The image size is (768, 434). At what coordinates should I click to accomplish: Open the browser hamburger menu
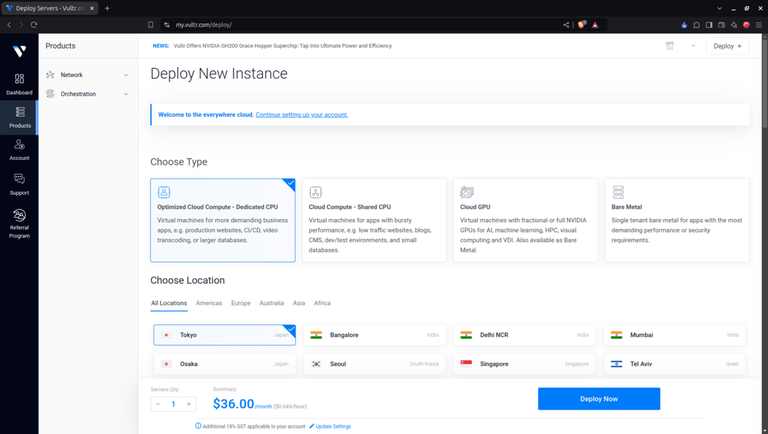tap(759, 24)
